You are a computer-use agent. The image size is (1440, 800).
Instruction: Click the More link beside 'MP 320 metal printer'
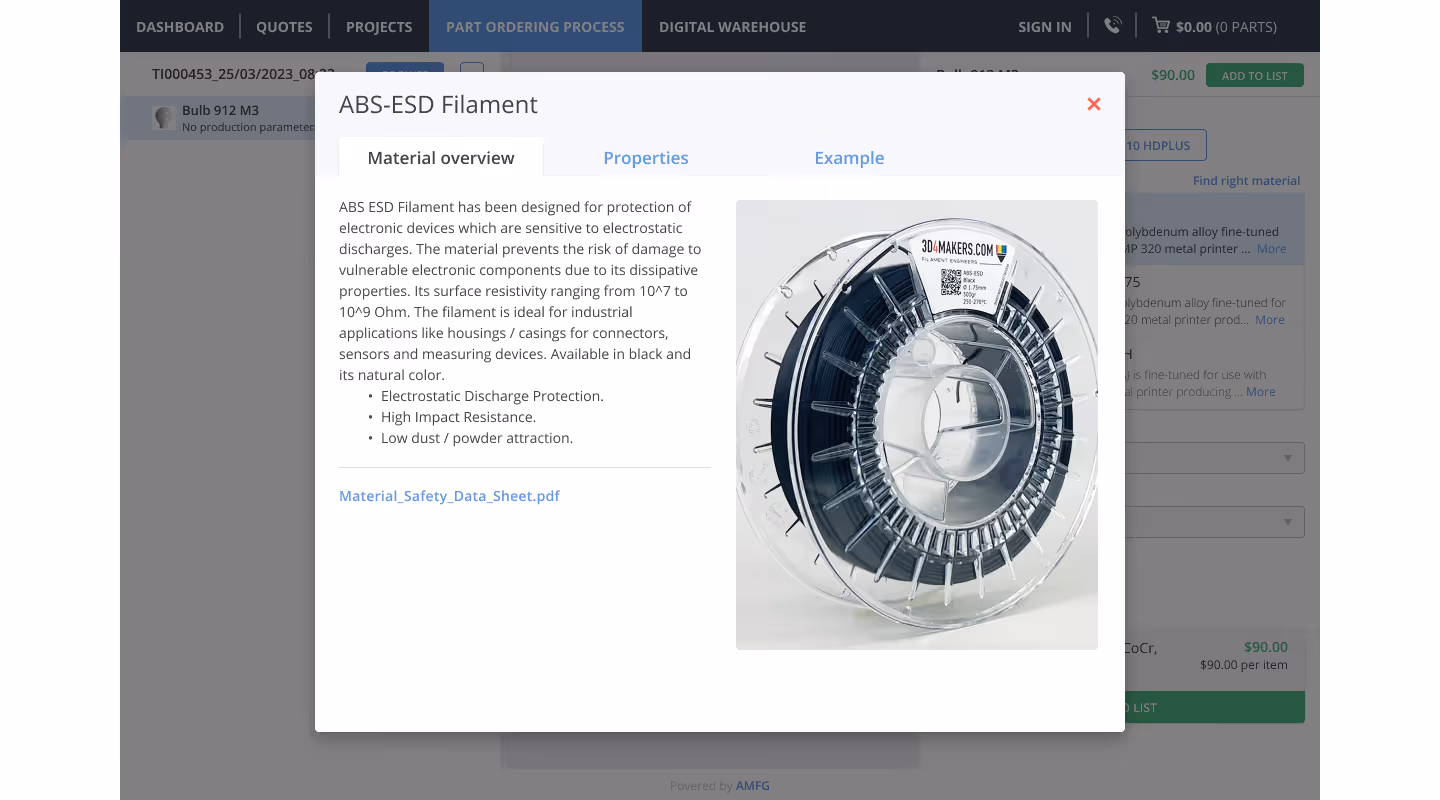click(x=1272, y=249)
